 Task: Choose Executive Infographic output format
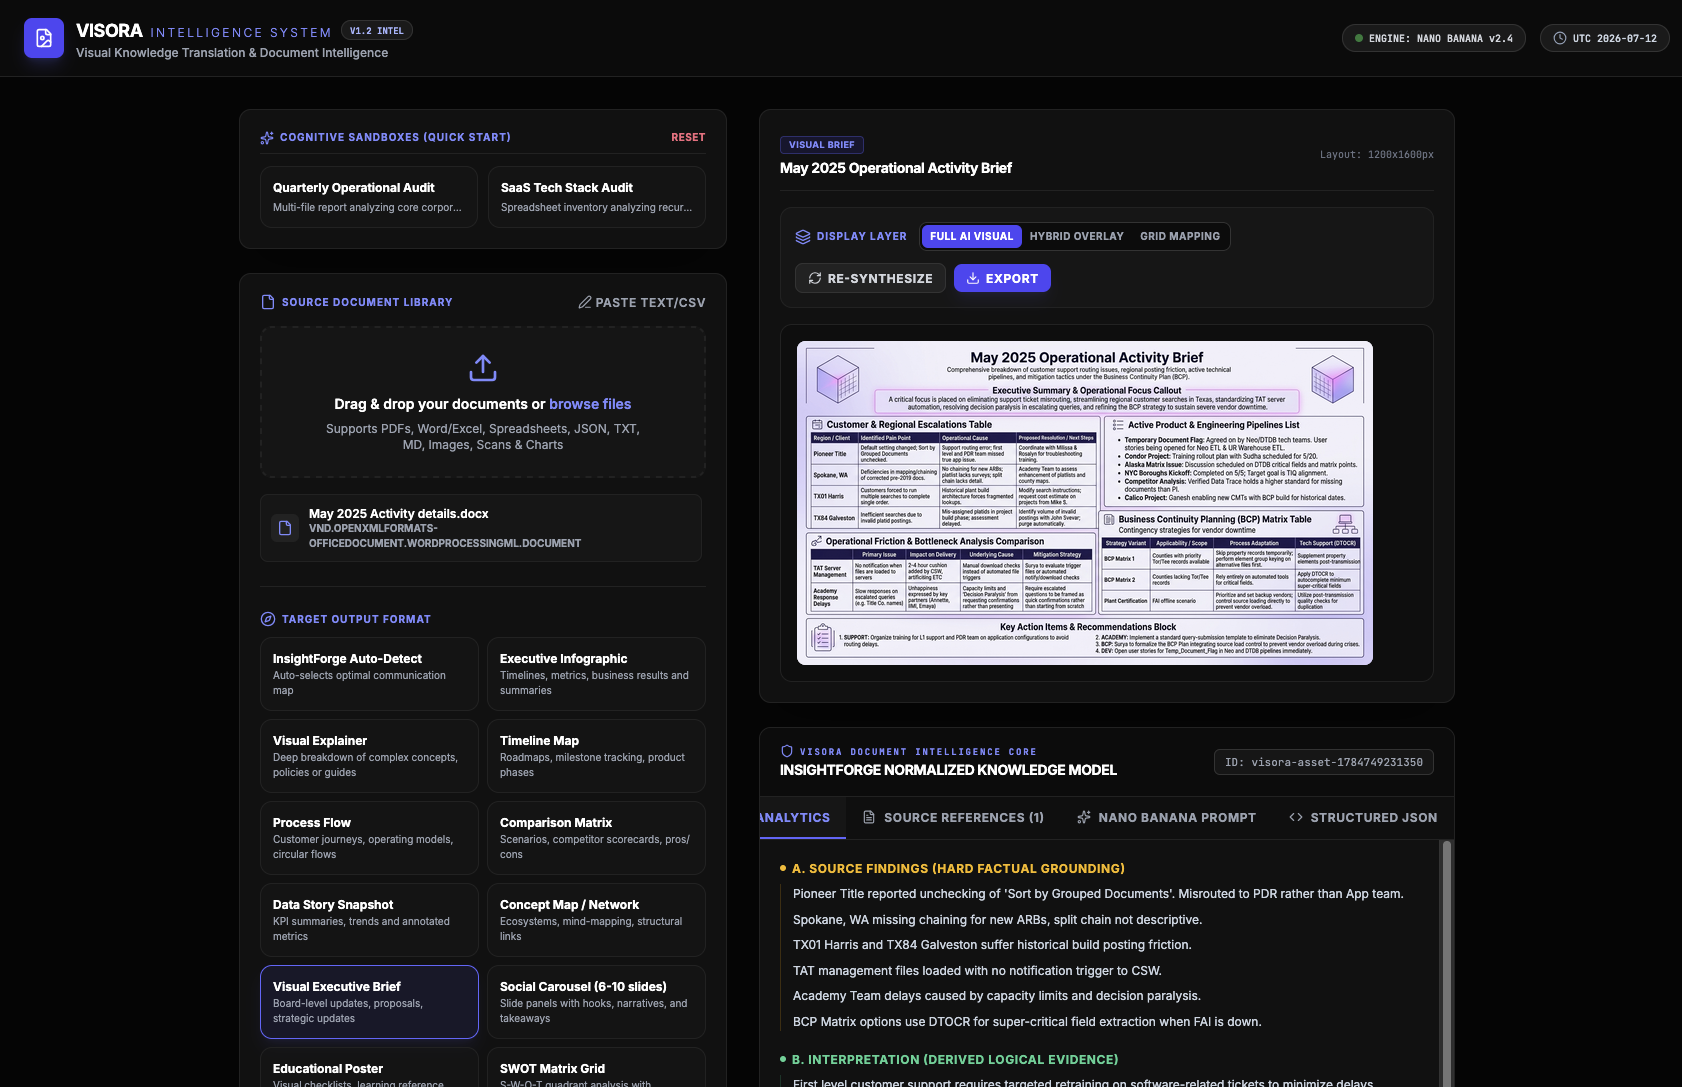pyautogui.click(x=596, y=674)
